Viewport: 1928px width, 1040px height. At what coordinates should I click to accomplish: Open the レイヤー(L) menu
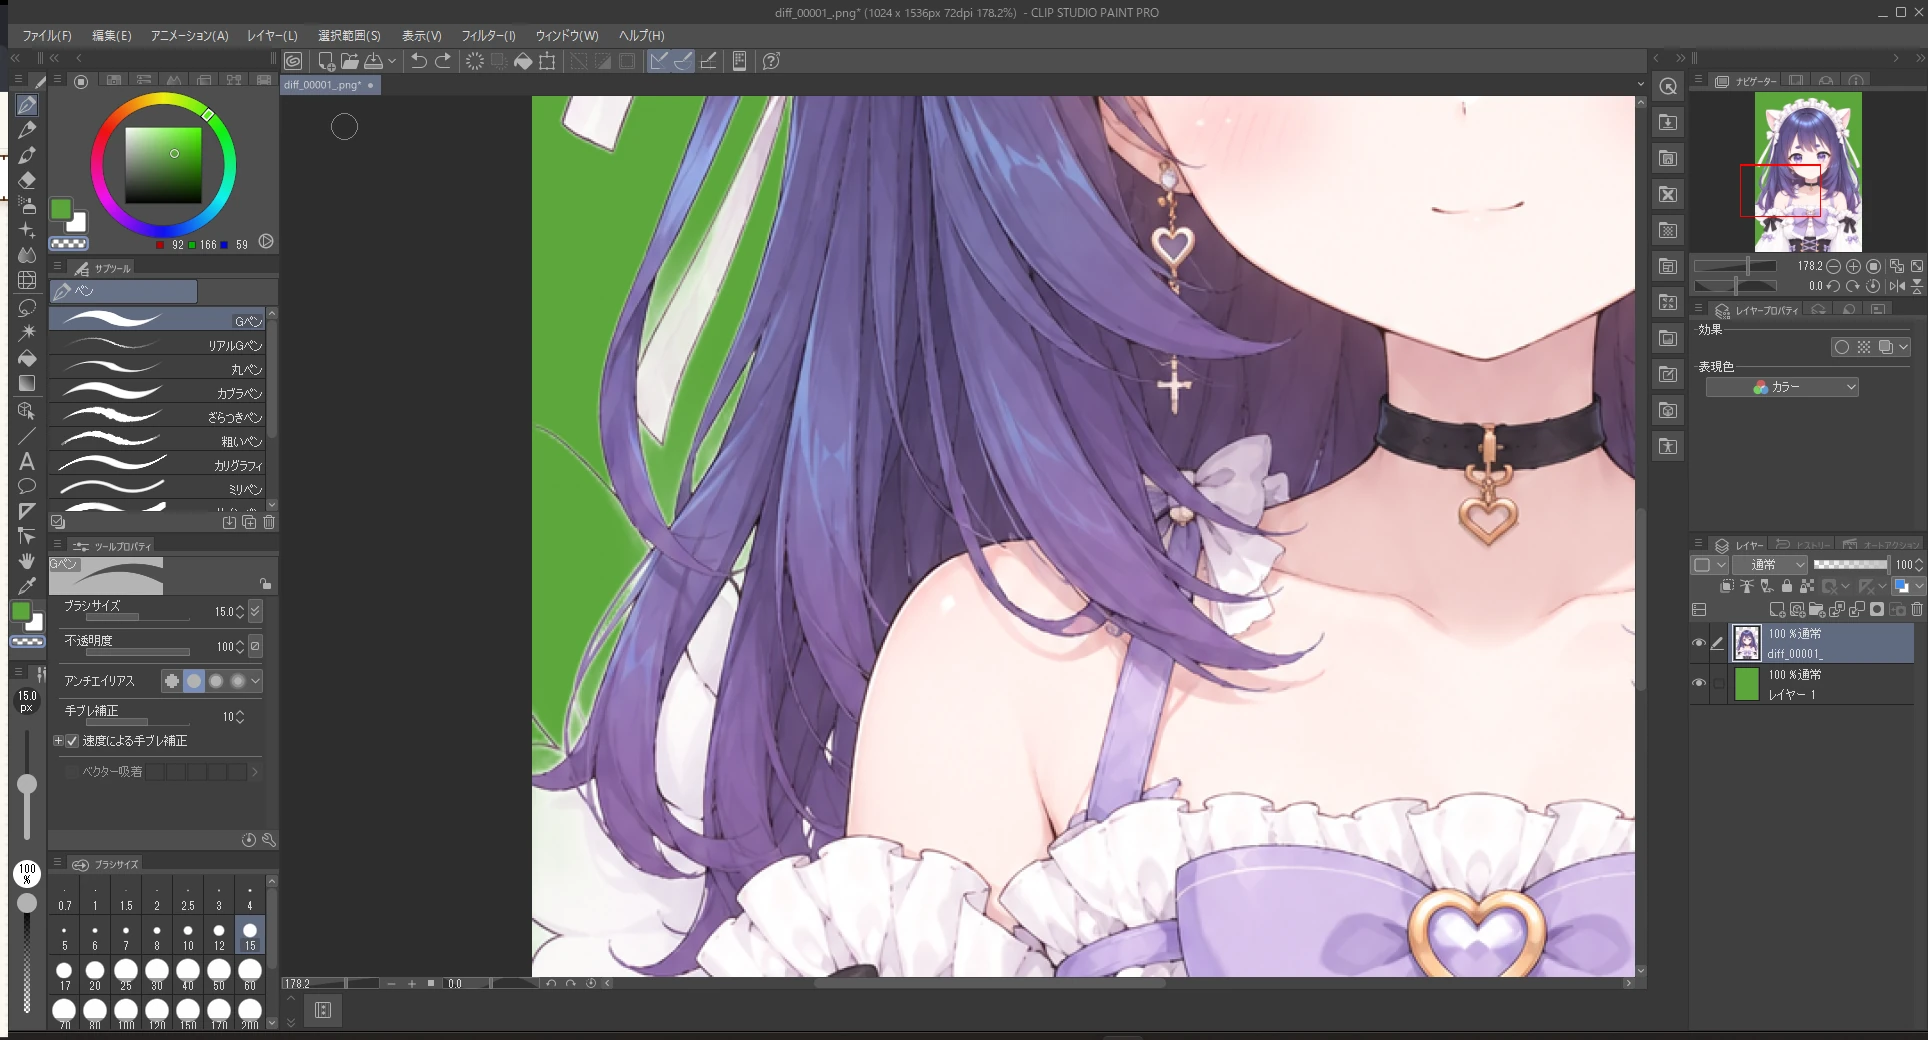click(x=272, y=35)
